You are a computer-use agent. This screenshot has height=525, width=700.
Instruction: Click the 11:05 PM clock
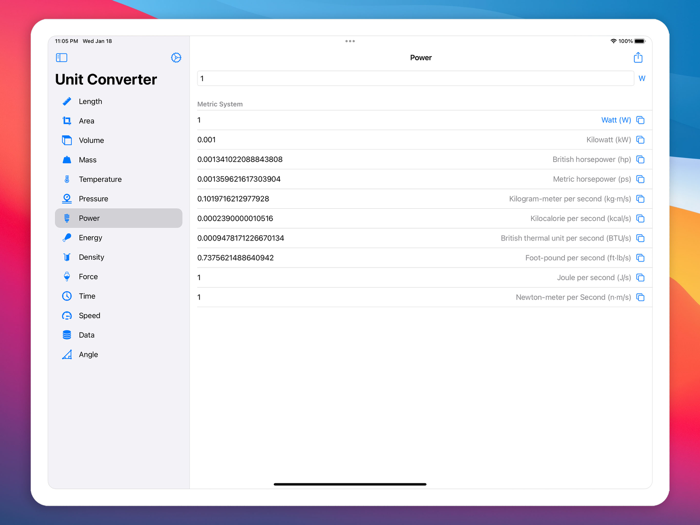click(67, 41)
